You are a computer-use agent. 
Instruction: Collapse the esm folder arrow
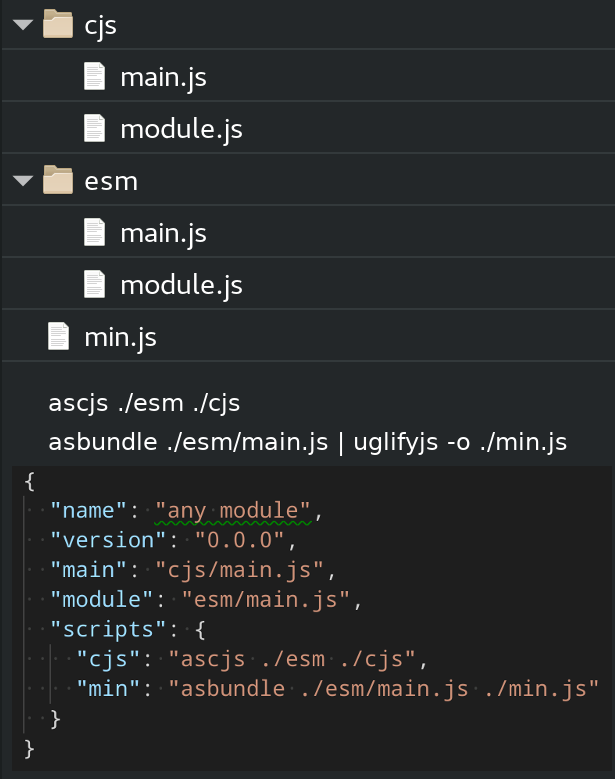(23, 181)
